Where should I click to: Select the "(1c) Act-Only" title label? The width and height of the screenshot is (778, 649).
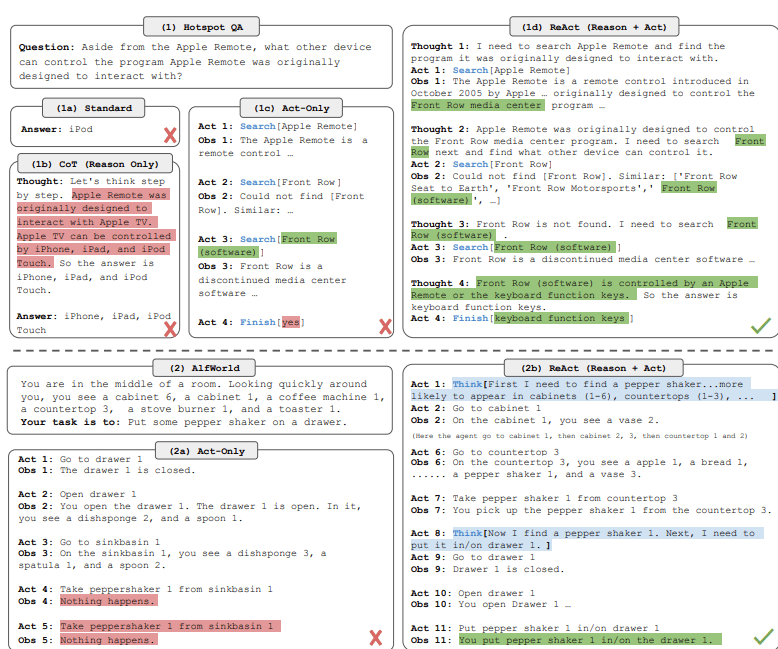coord(291,108)
